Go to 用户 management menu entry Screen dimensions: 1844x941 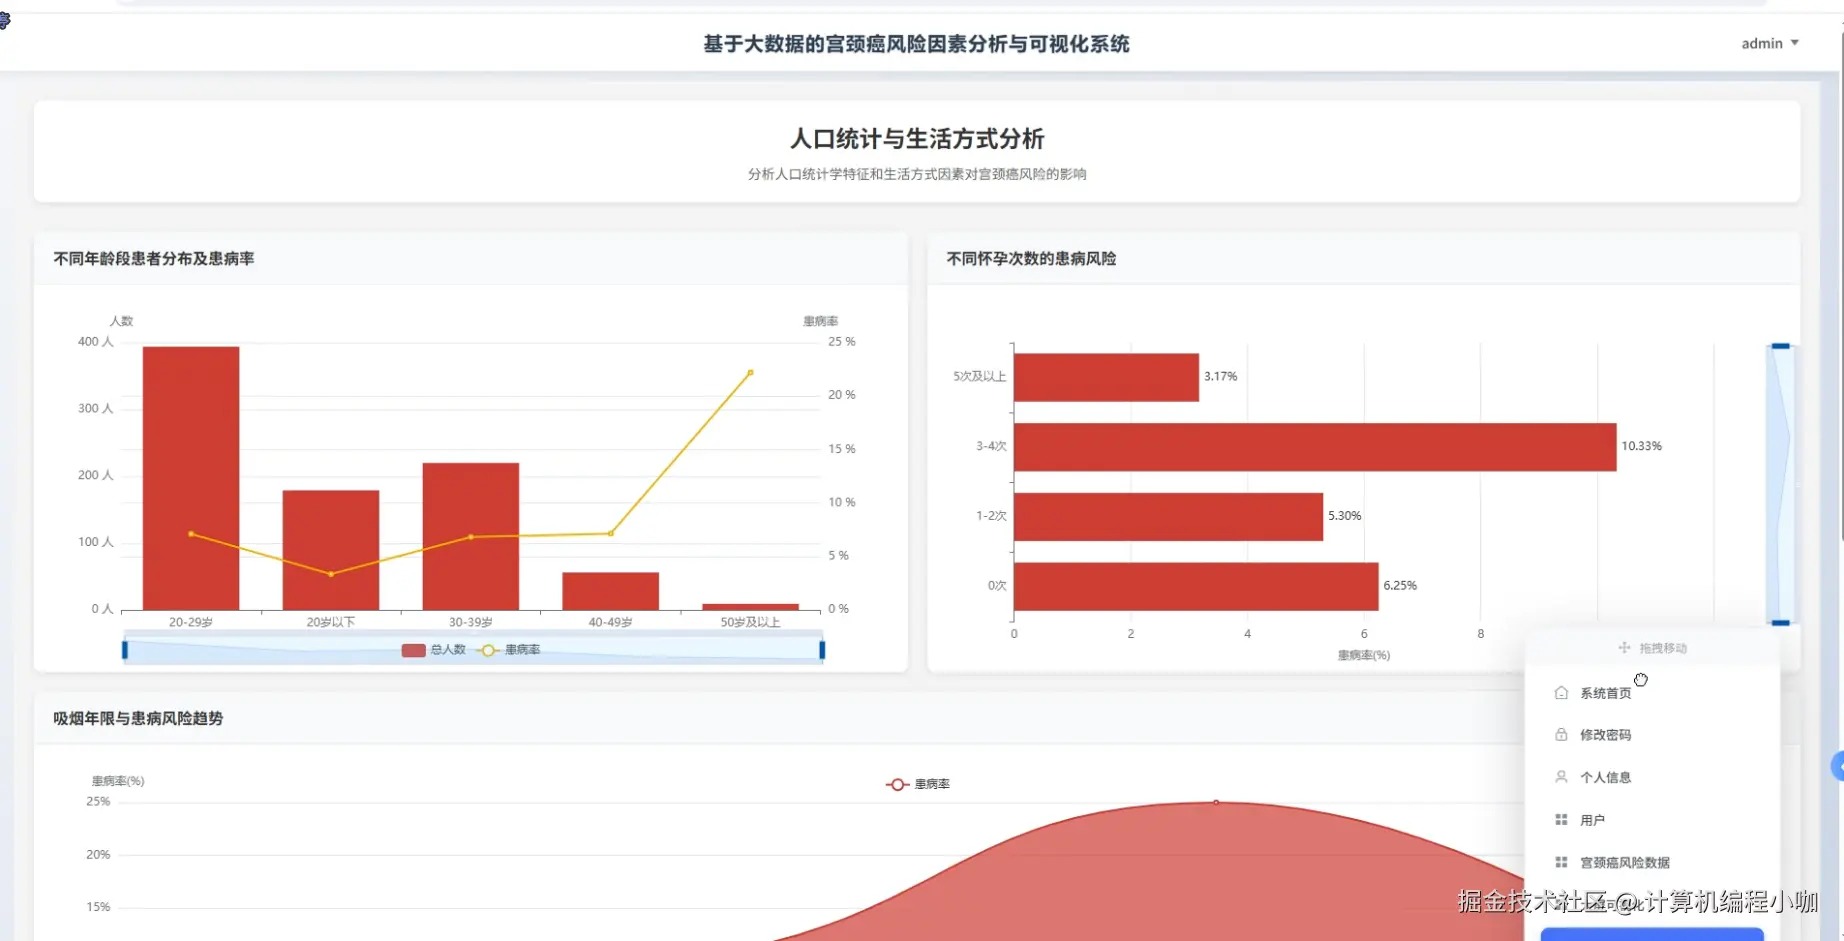[1652, 820]
